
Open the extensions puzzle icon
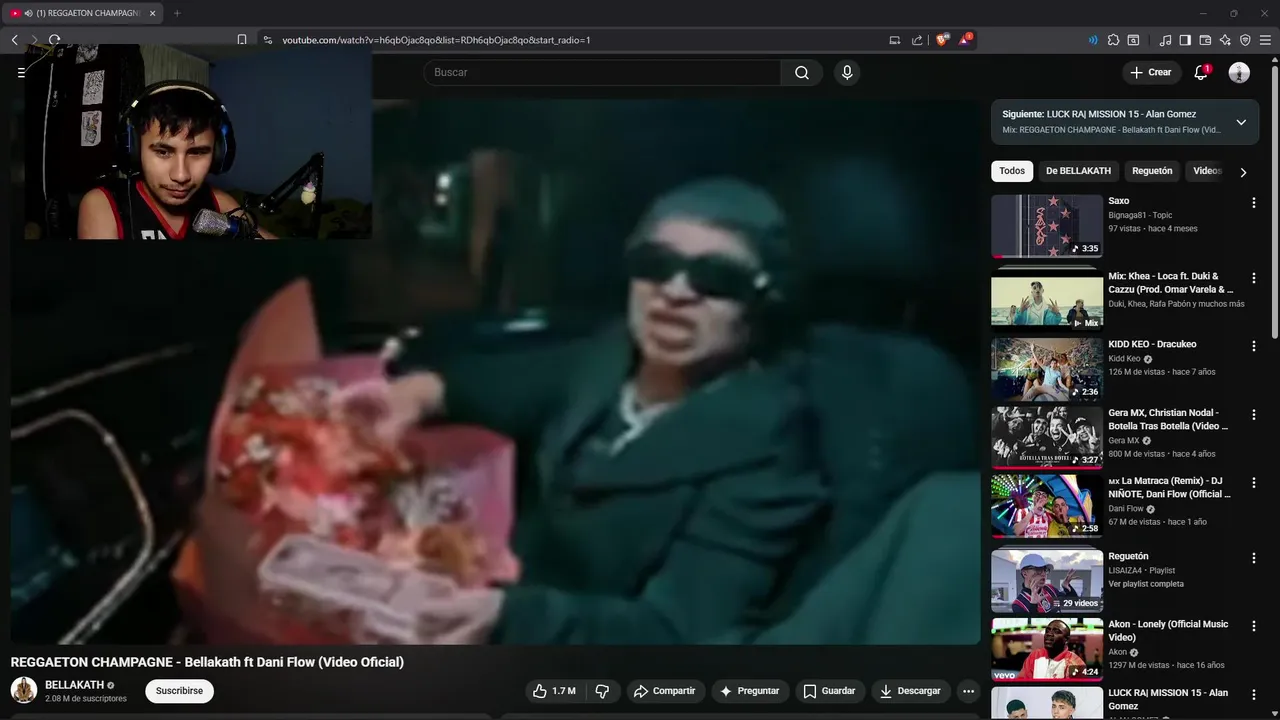pyautogui.click(x=1113, y=40)
